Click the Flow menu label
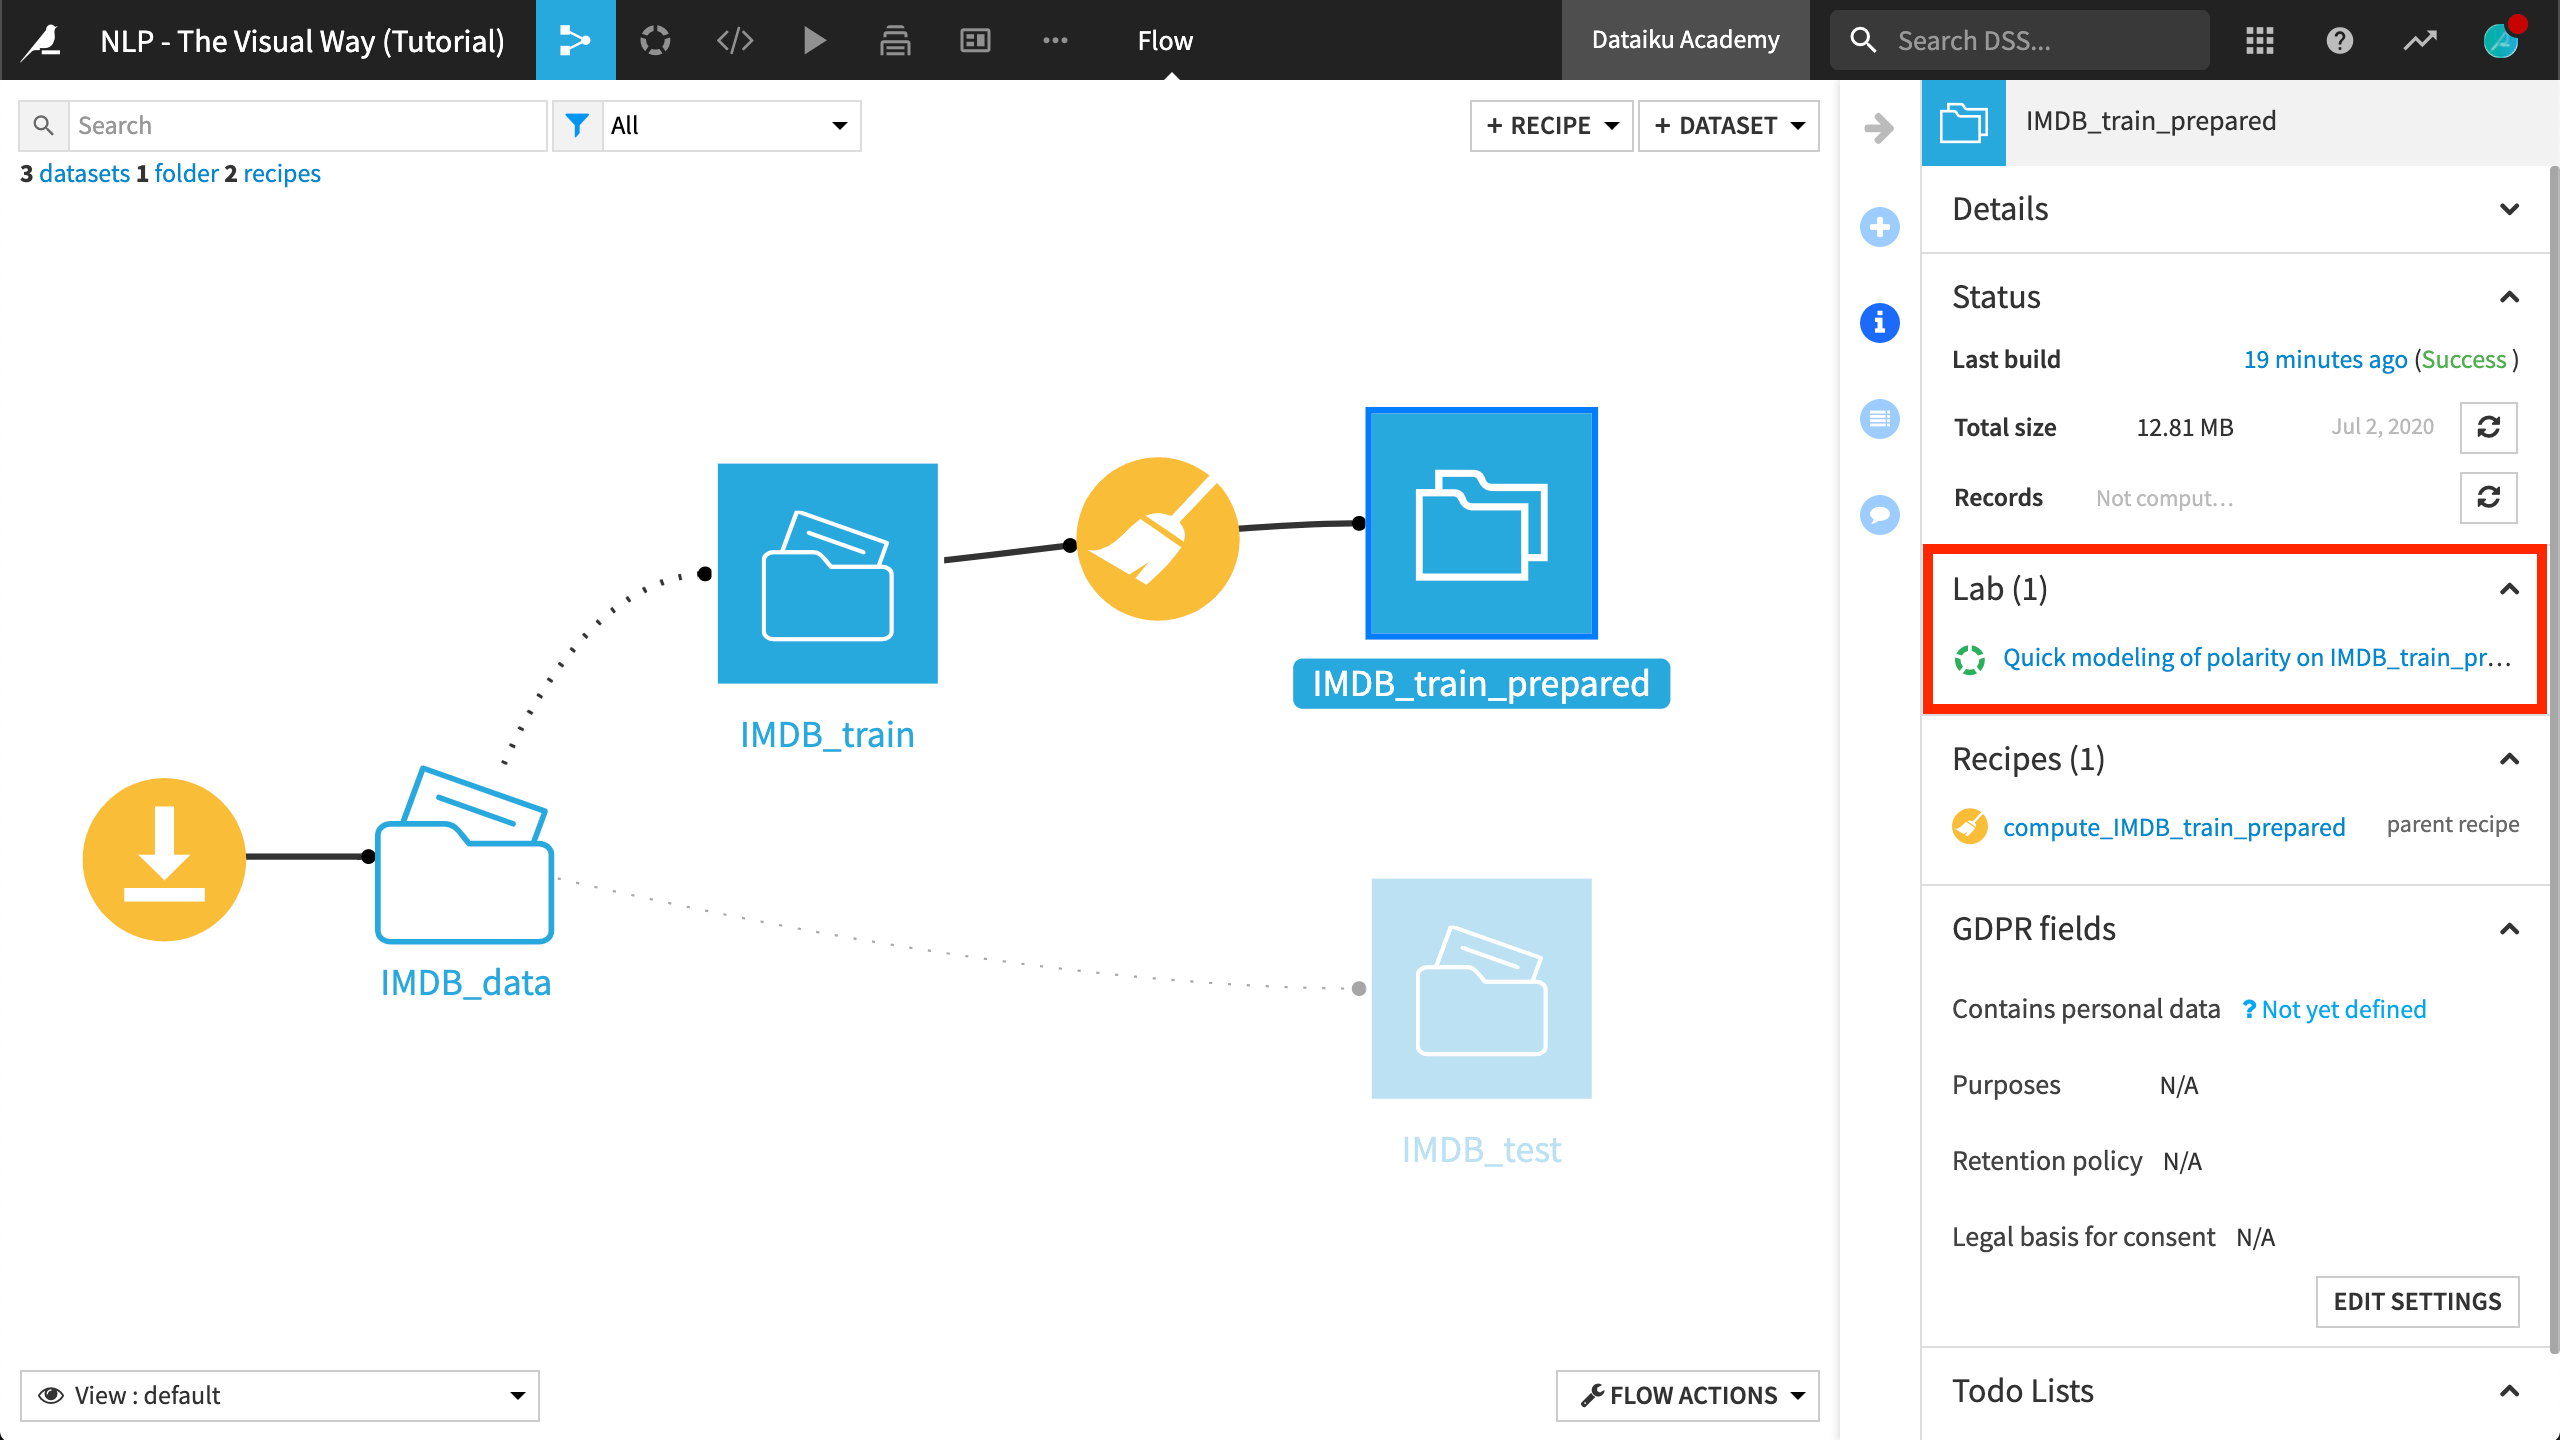 tap(1165, 40)
